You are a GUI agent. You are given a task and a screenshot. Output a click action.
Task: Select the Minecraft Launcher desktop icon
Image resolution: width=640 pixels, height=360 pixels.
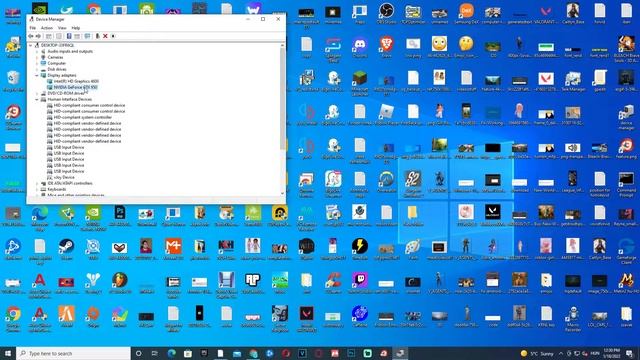coord(360,83)
